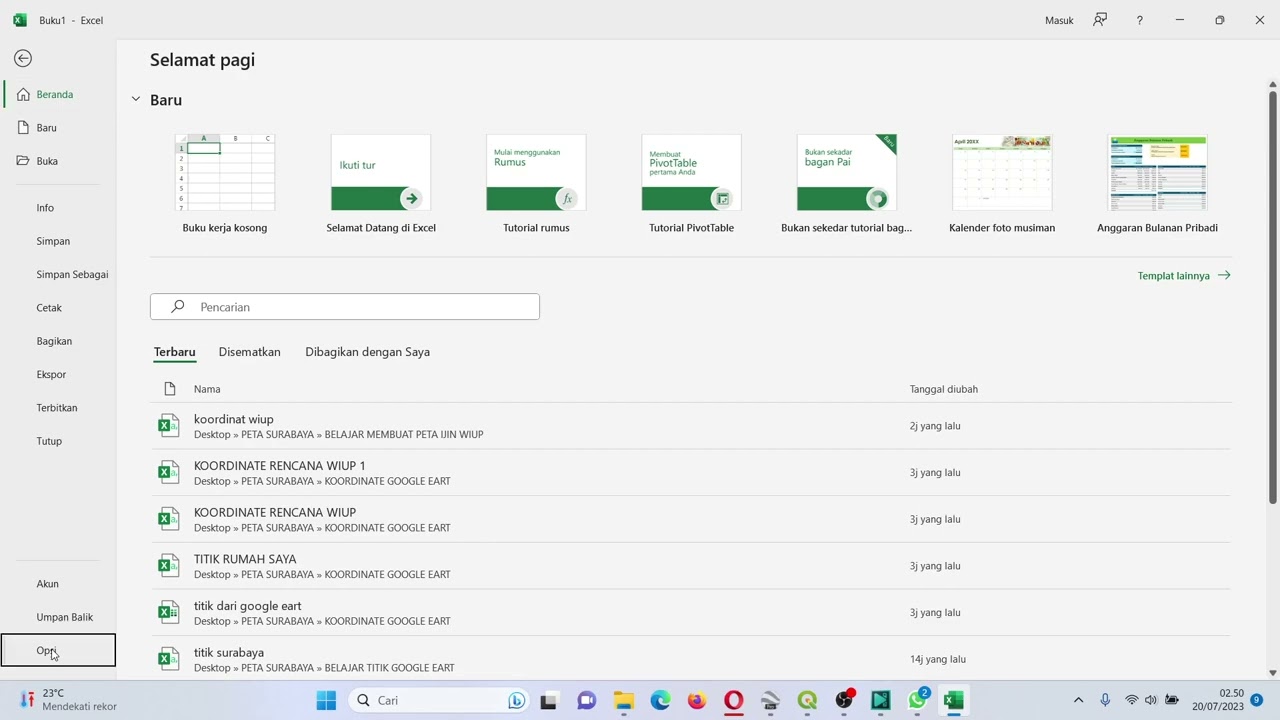Open Selamat Datang di Excel template

click(381, 185)
